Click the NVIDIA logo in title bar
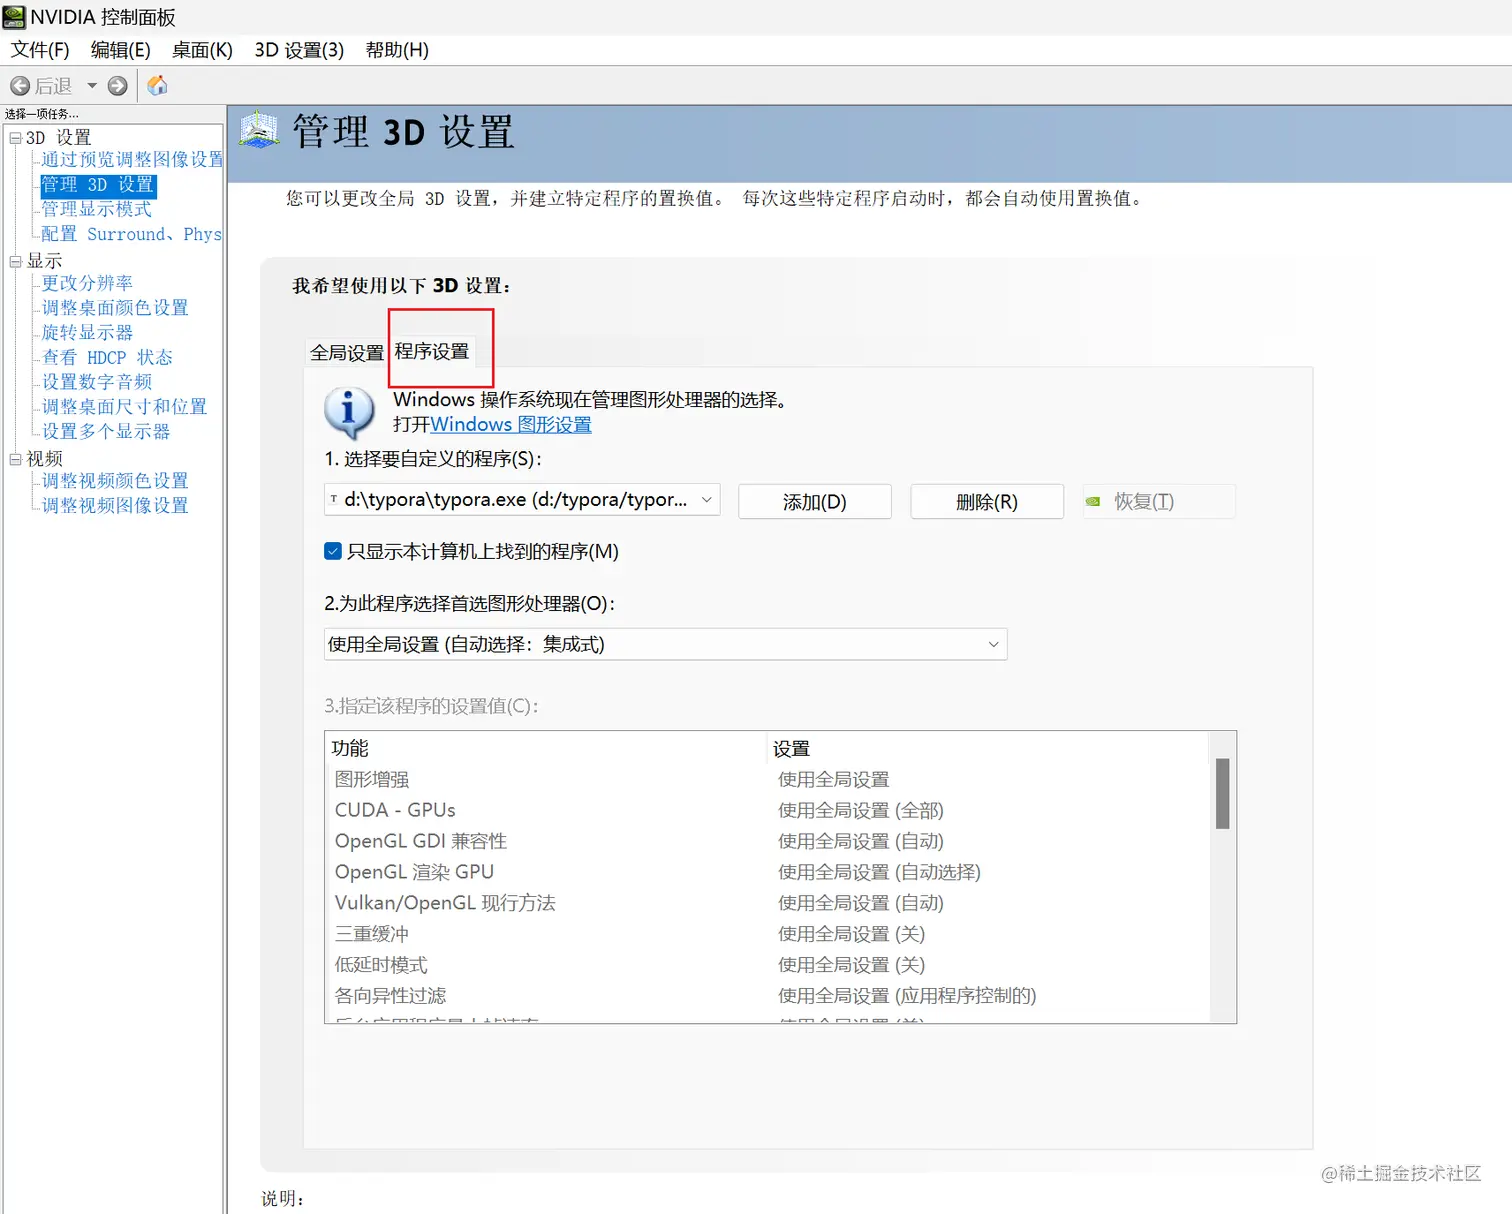 tap(14, 17)
